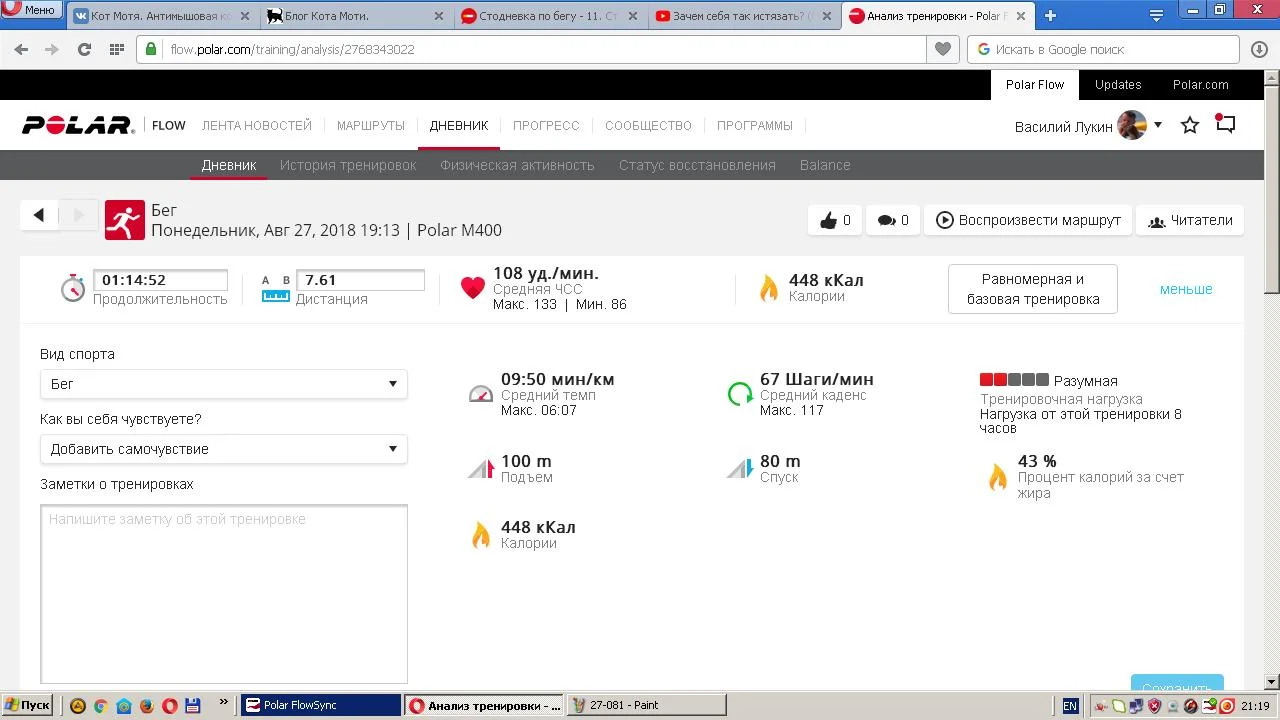Screen dimensions: 1280x720
Task: Open the ПРОГРЕСС menu item
Action: pyautogui.click(x=546, y=126)
